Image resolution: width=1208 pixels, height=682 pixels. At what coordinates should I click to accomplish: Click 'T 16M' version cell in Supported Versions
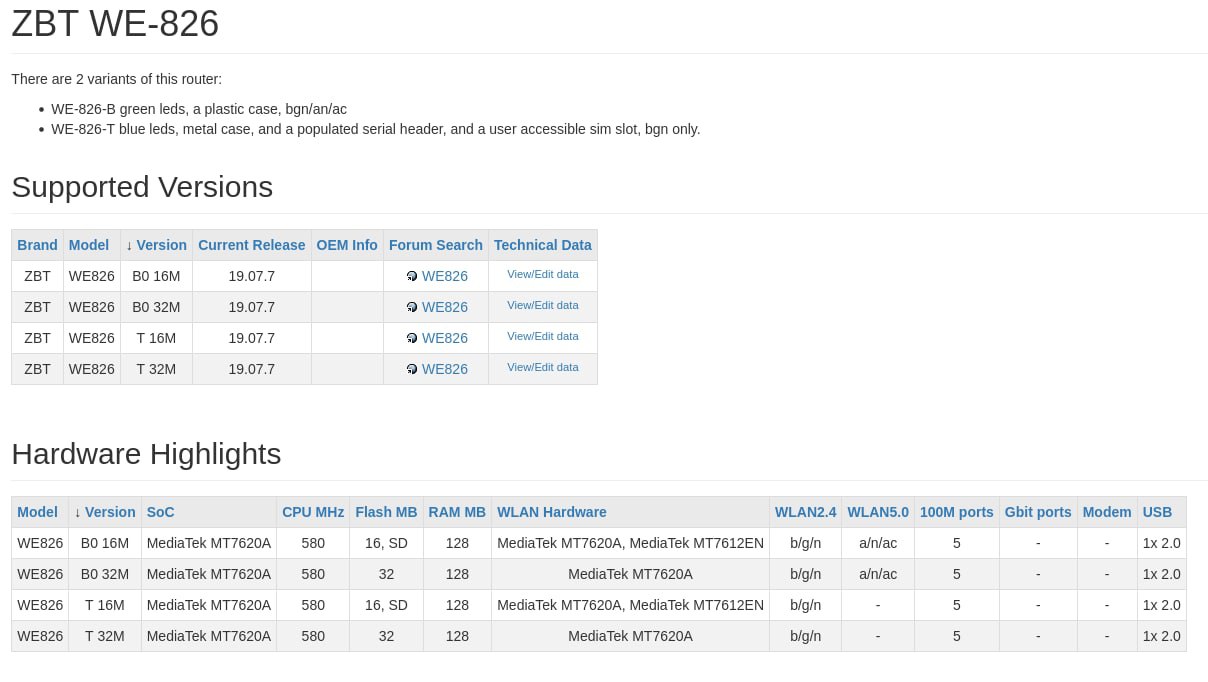pos(156,338)
